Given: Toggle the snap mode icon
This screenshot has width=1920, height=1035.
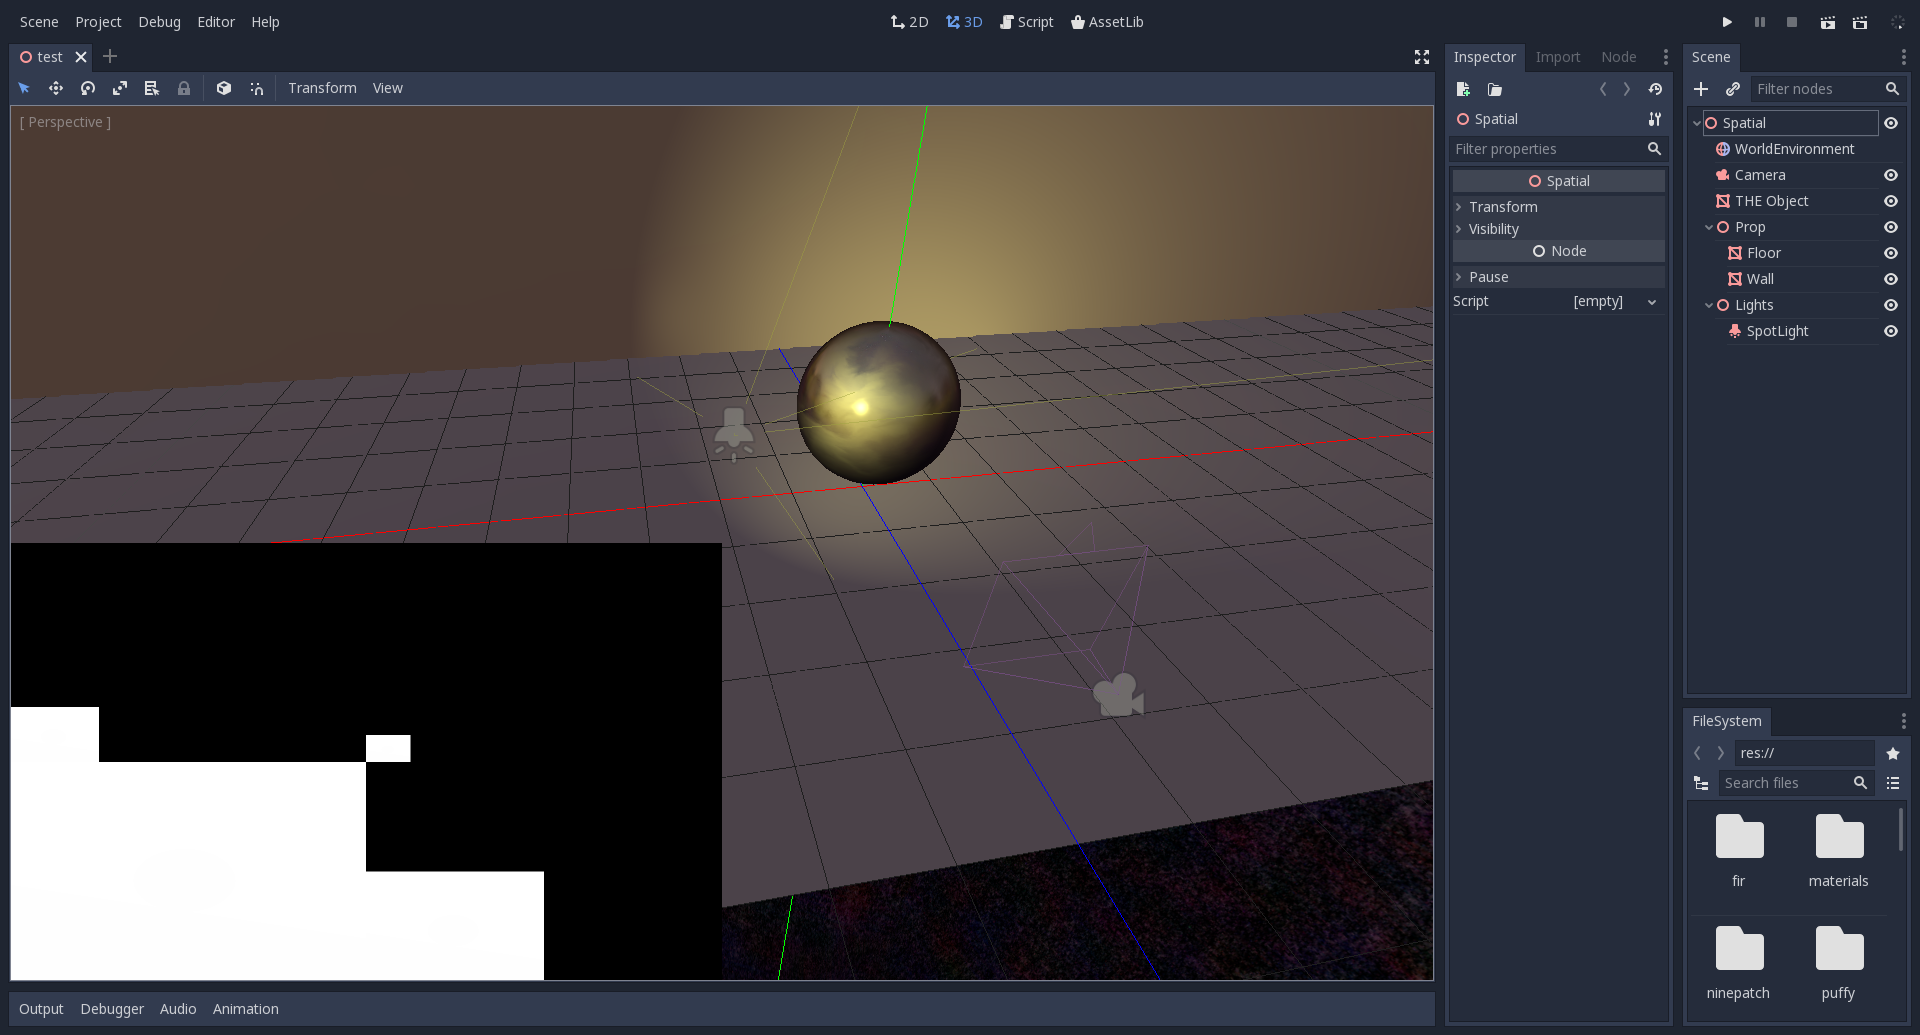Looking at the screenshot, I should pos(256,88).
